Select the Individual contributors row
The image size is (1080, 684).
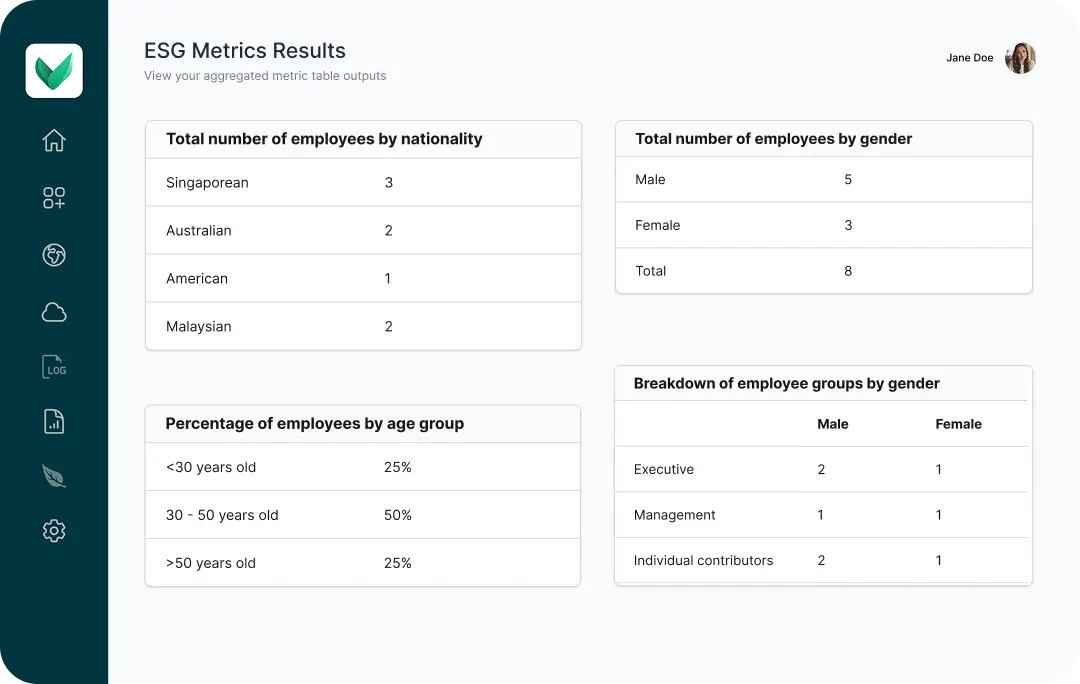click(822, 561)
